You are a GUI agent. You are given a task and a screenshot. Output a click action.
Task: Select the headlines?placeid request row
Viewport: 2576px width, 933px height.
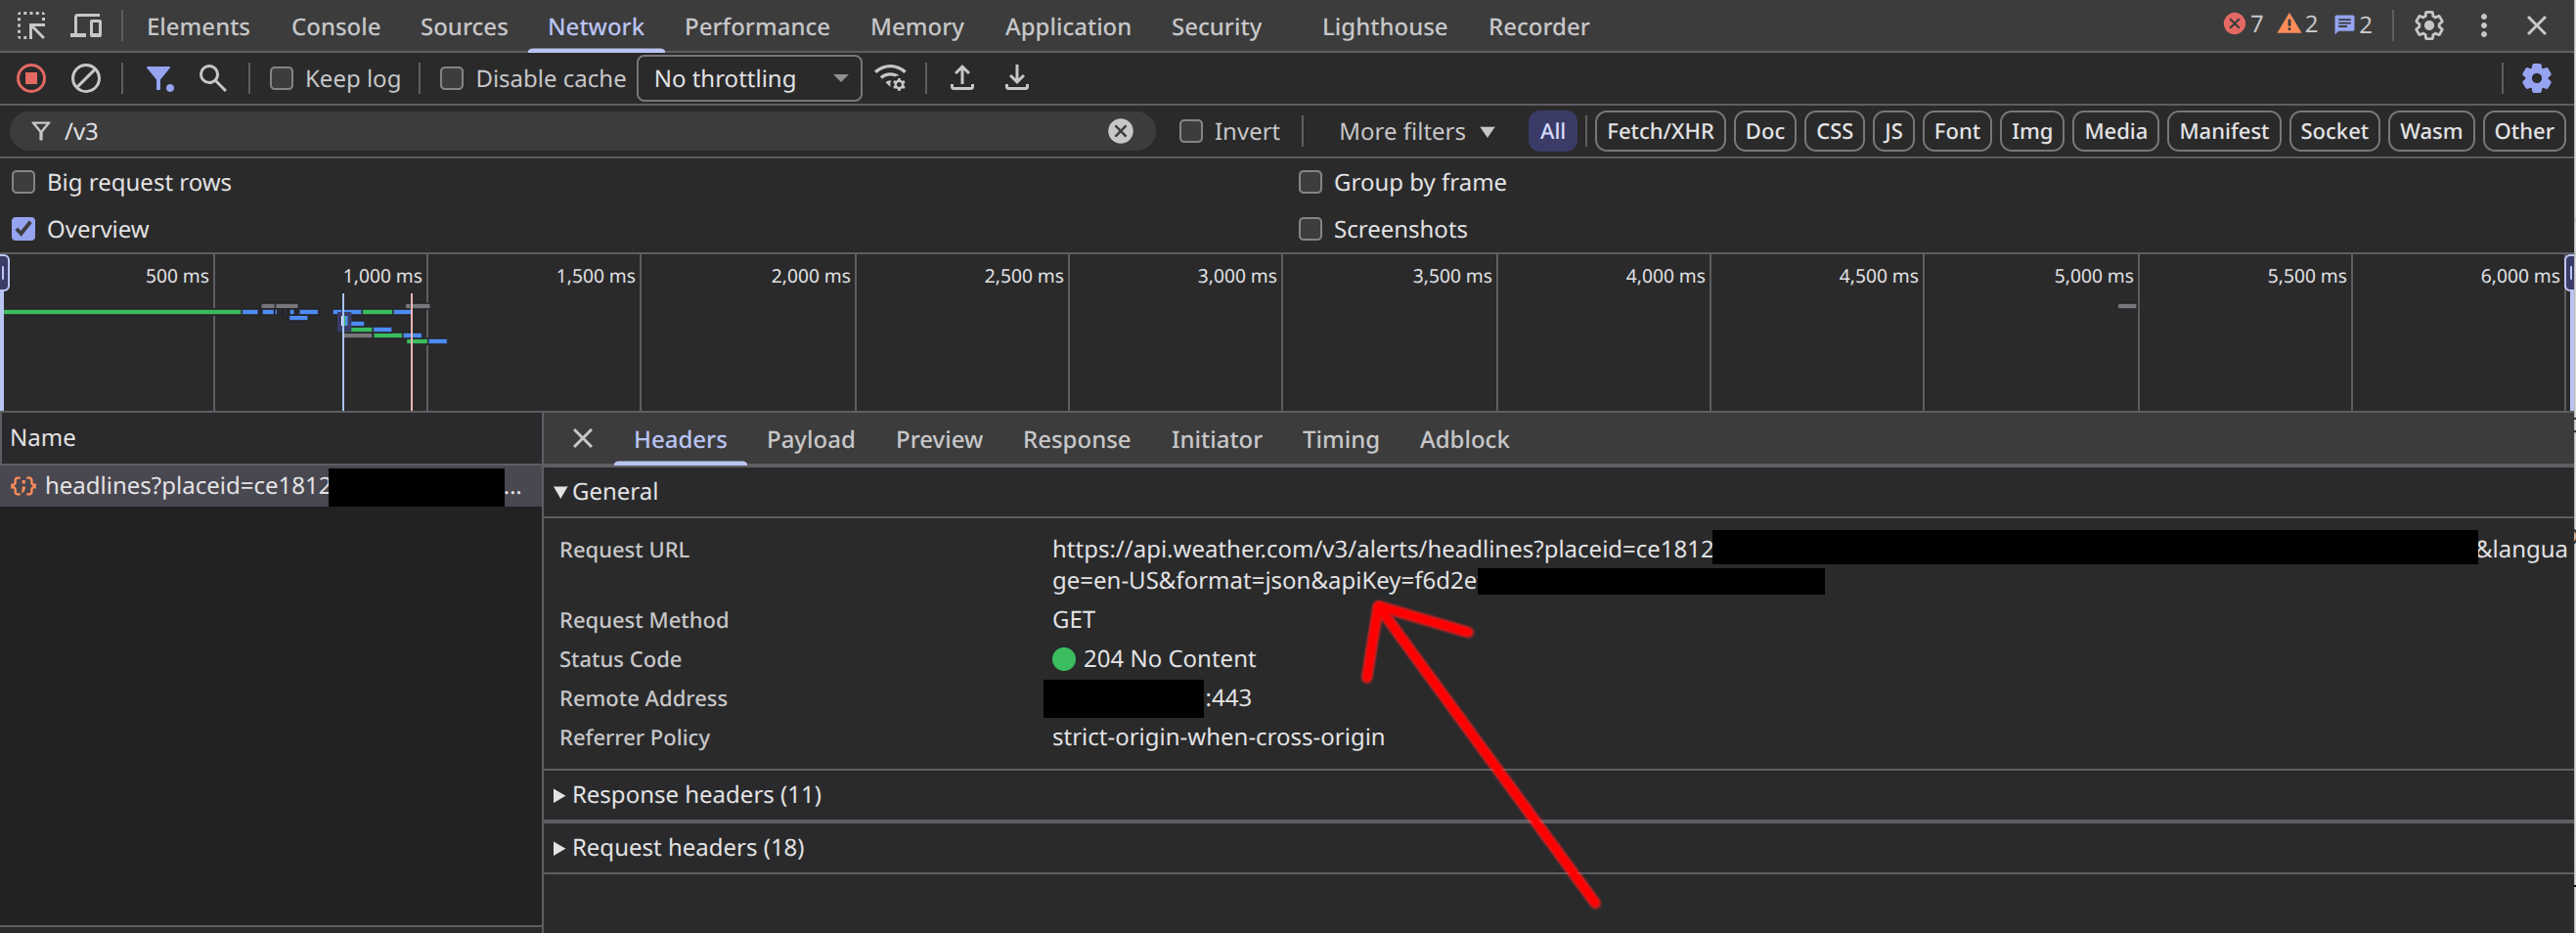pos(270,486)
